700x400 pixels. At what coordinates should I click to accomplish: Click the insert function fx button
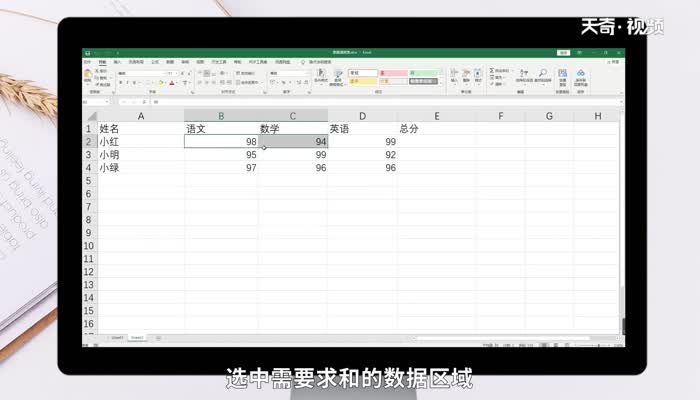[x=144, y=102]
